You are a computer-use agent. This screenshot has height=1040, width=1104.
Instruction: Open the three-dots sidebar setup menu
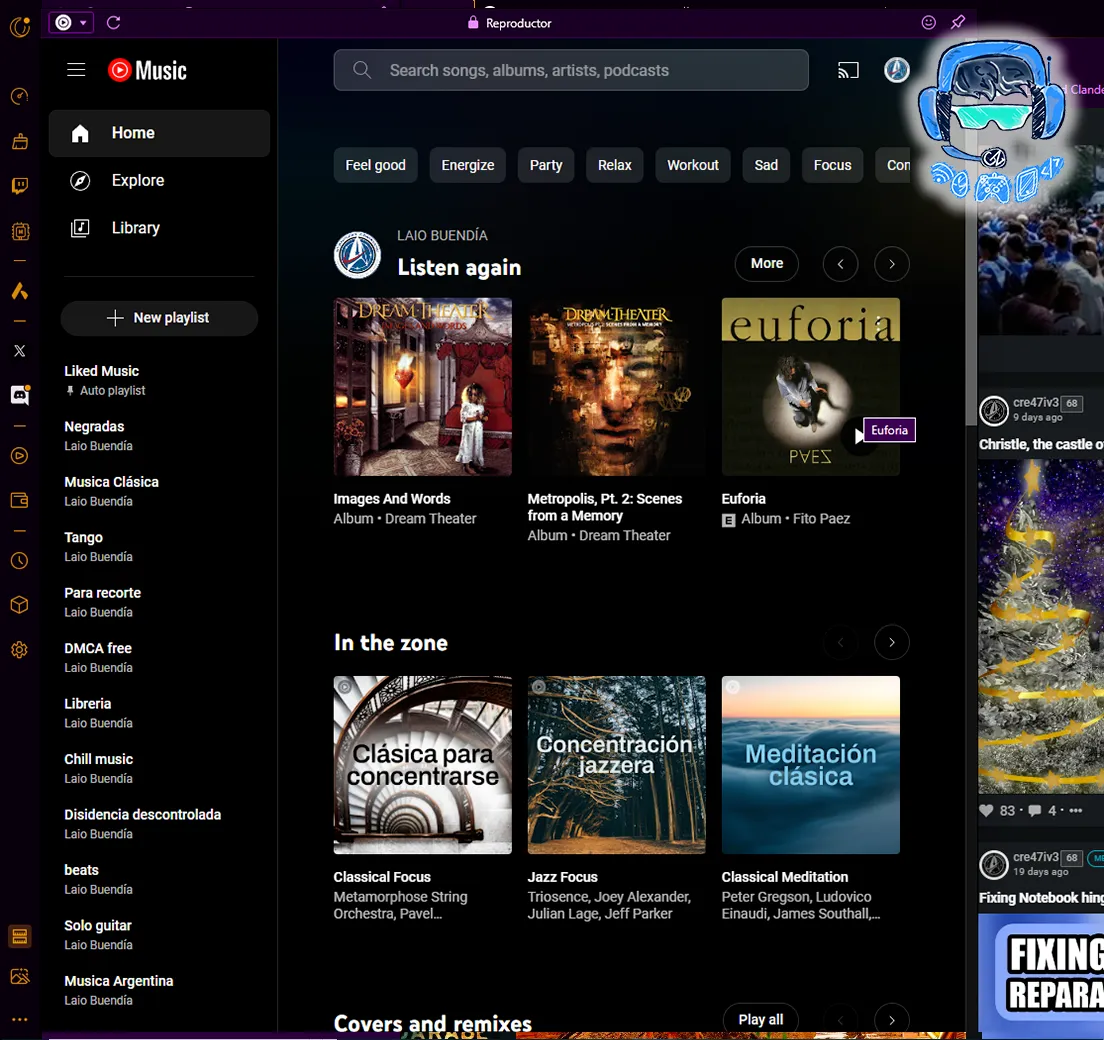20,1019
